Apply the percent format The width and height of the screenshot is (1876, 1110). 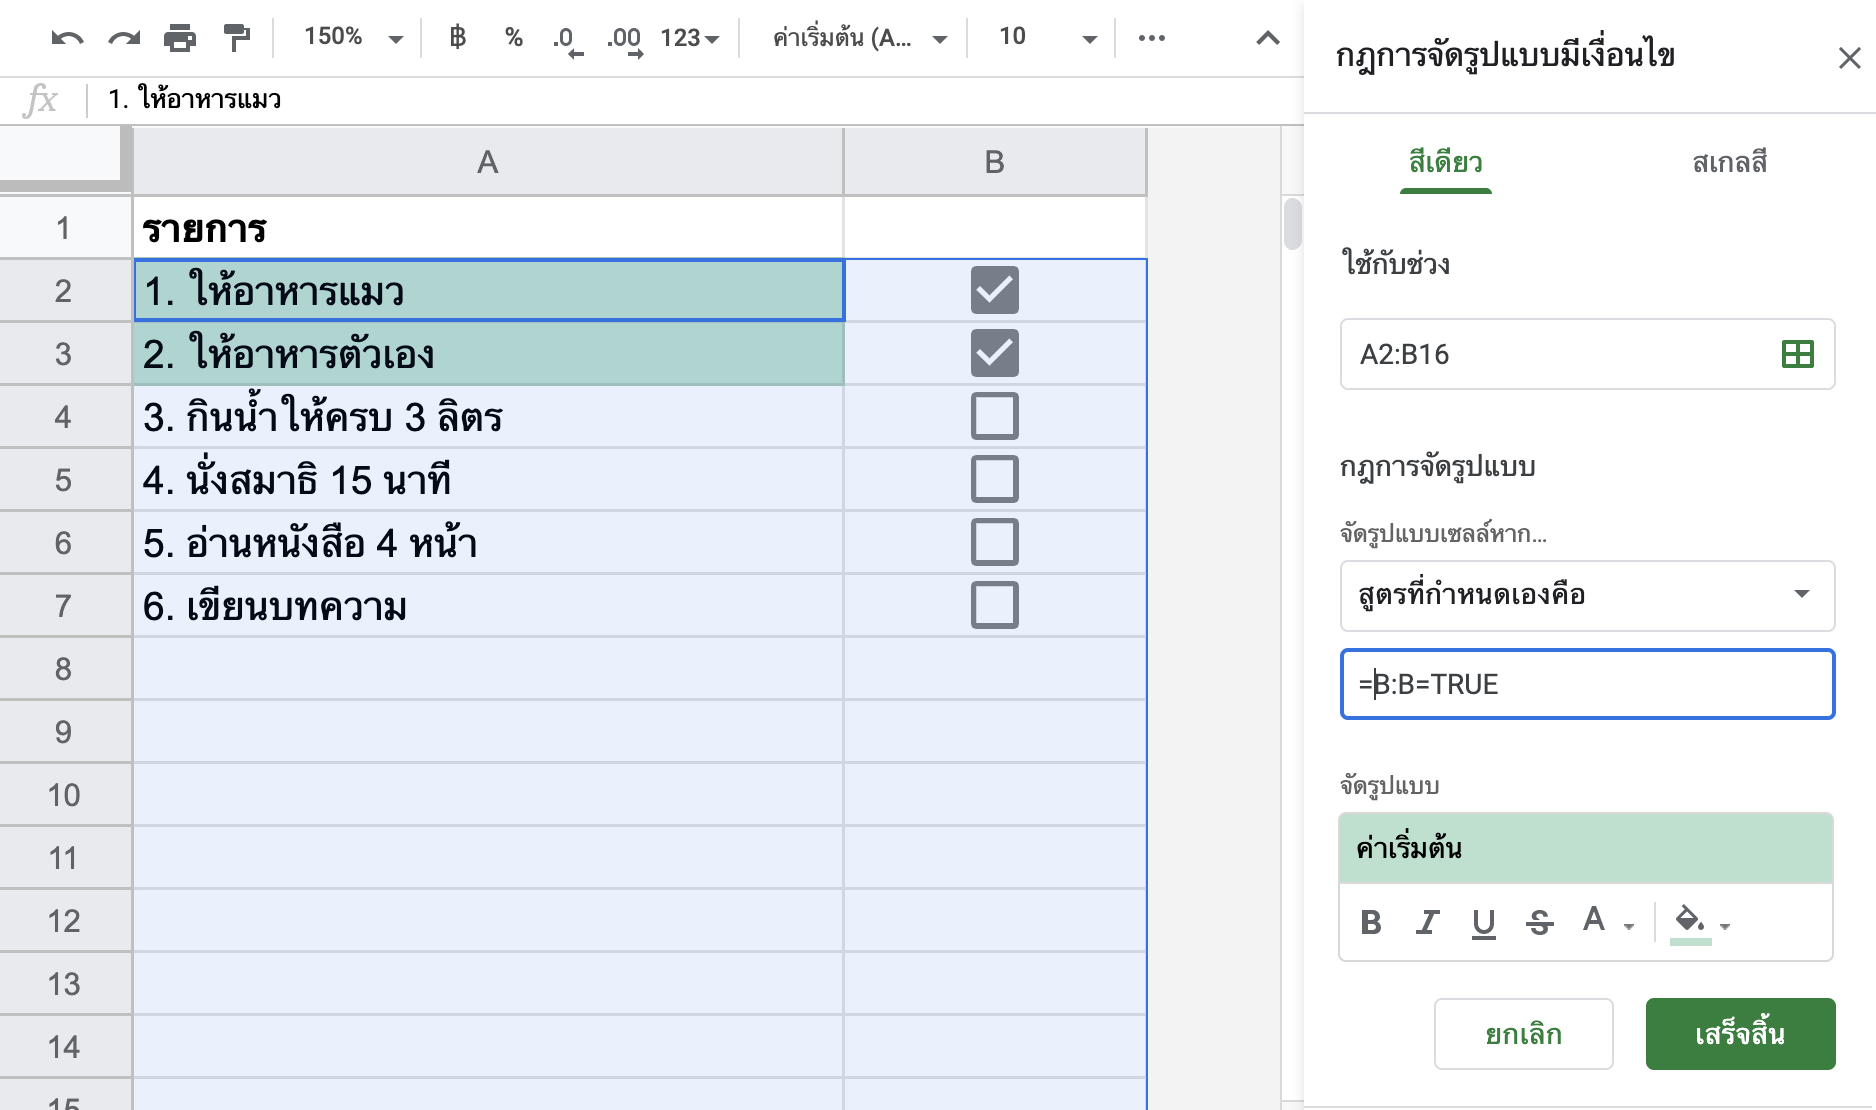(x=514, y=37)
